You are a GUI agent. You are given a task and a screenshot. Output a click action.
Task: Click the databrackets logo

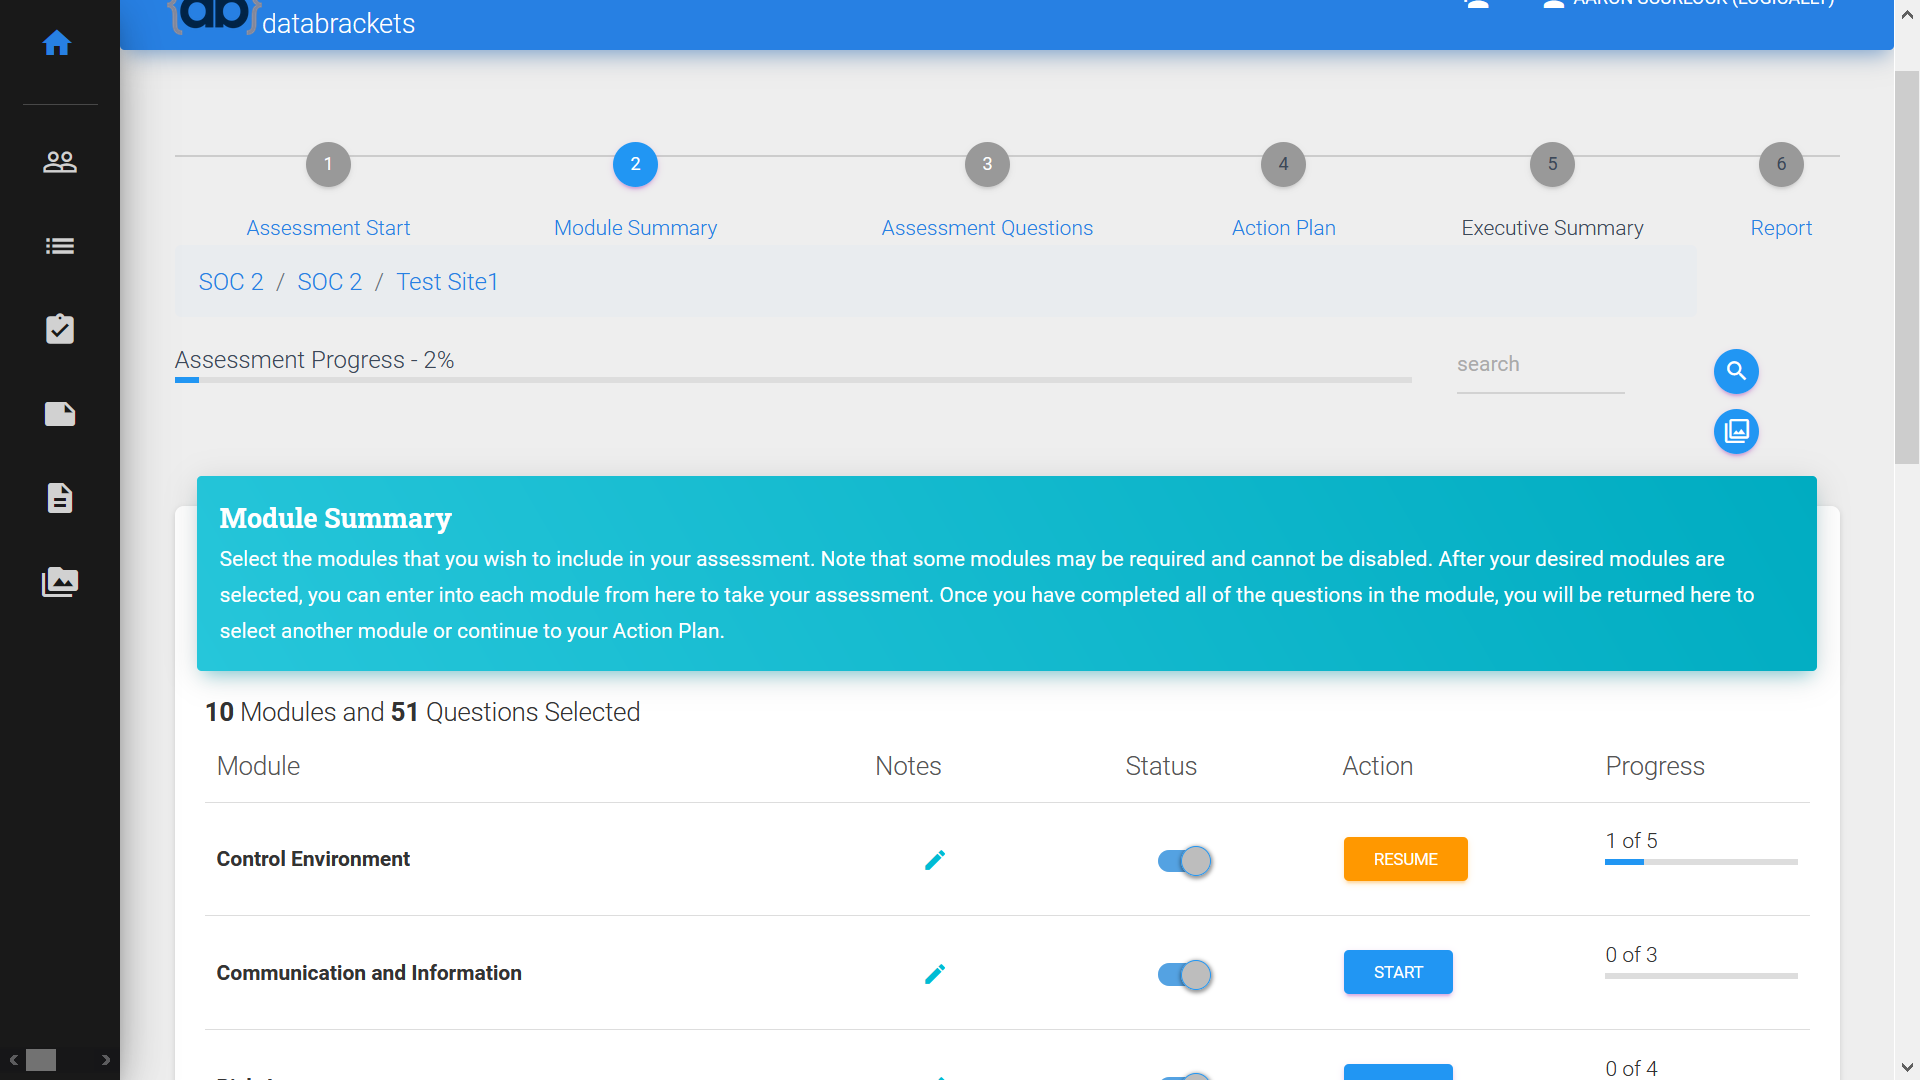click(x=291, y=18)
